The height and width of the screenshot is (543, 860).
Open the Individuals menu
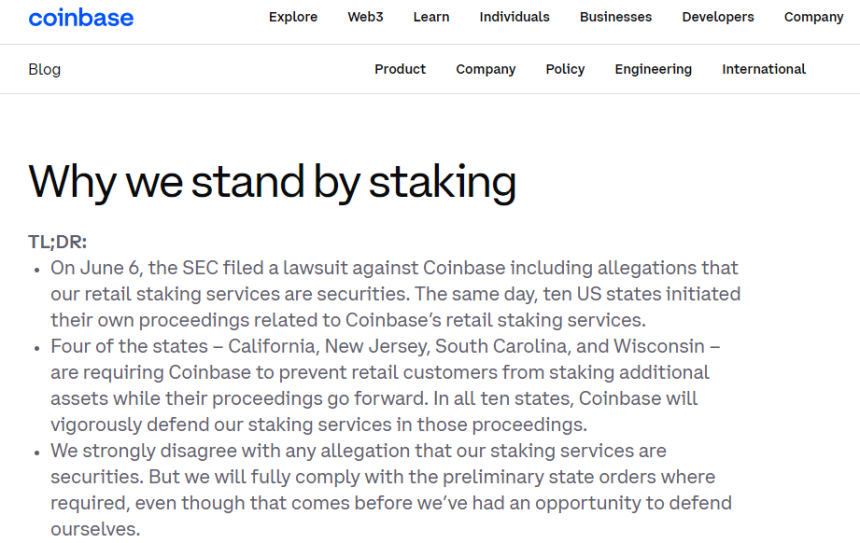click(514, 17)
